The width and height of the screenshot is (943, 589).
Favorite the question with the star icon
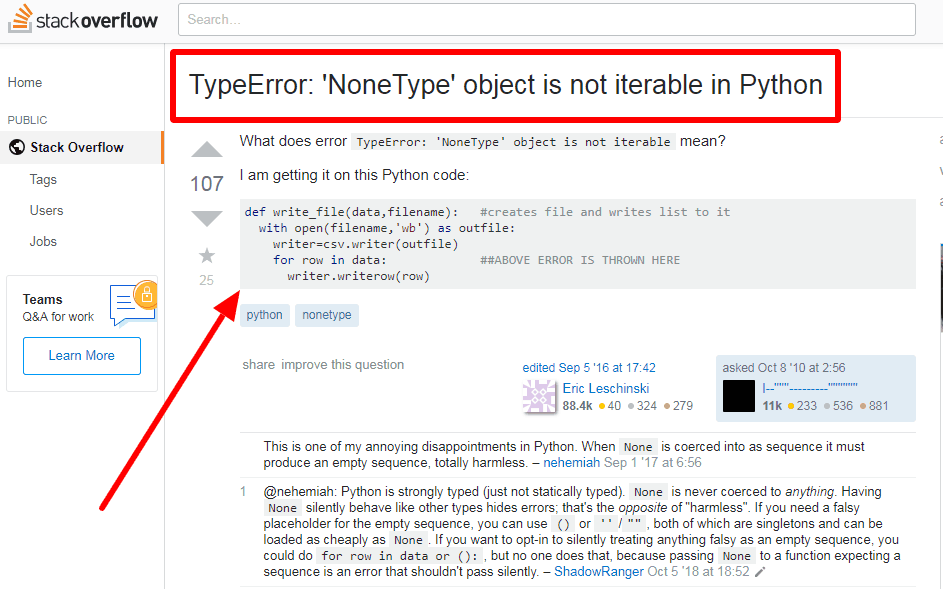[x=207, y=256]
